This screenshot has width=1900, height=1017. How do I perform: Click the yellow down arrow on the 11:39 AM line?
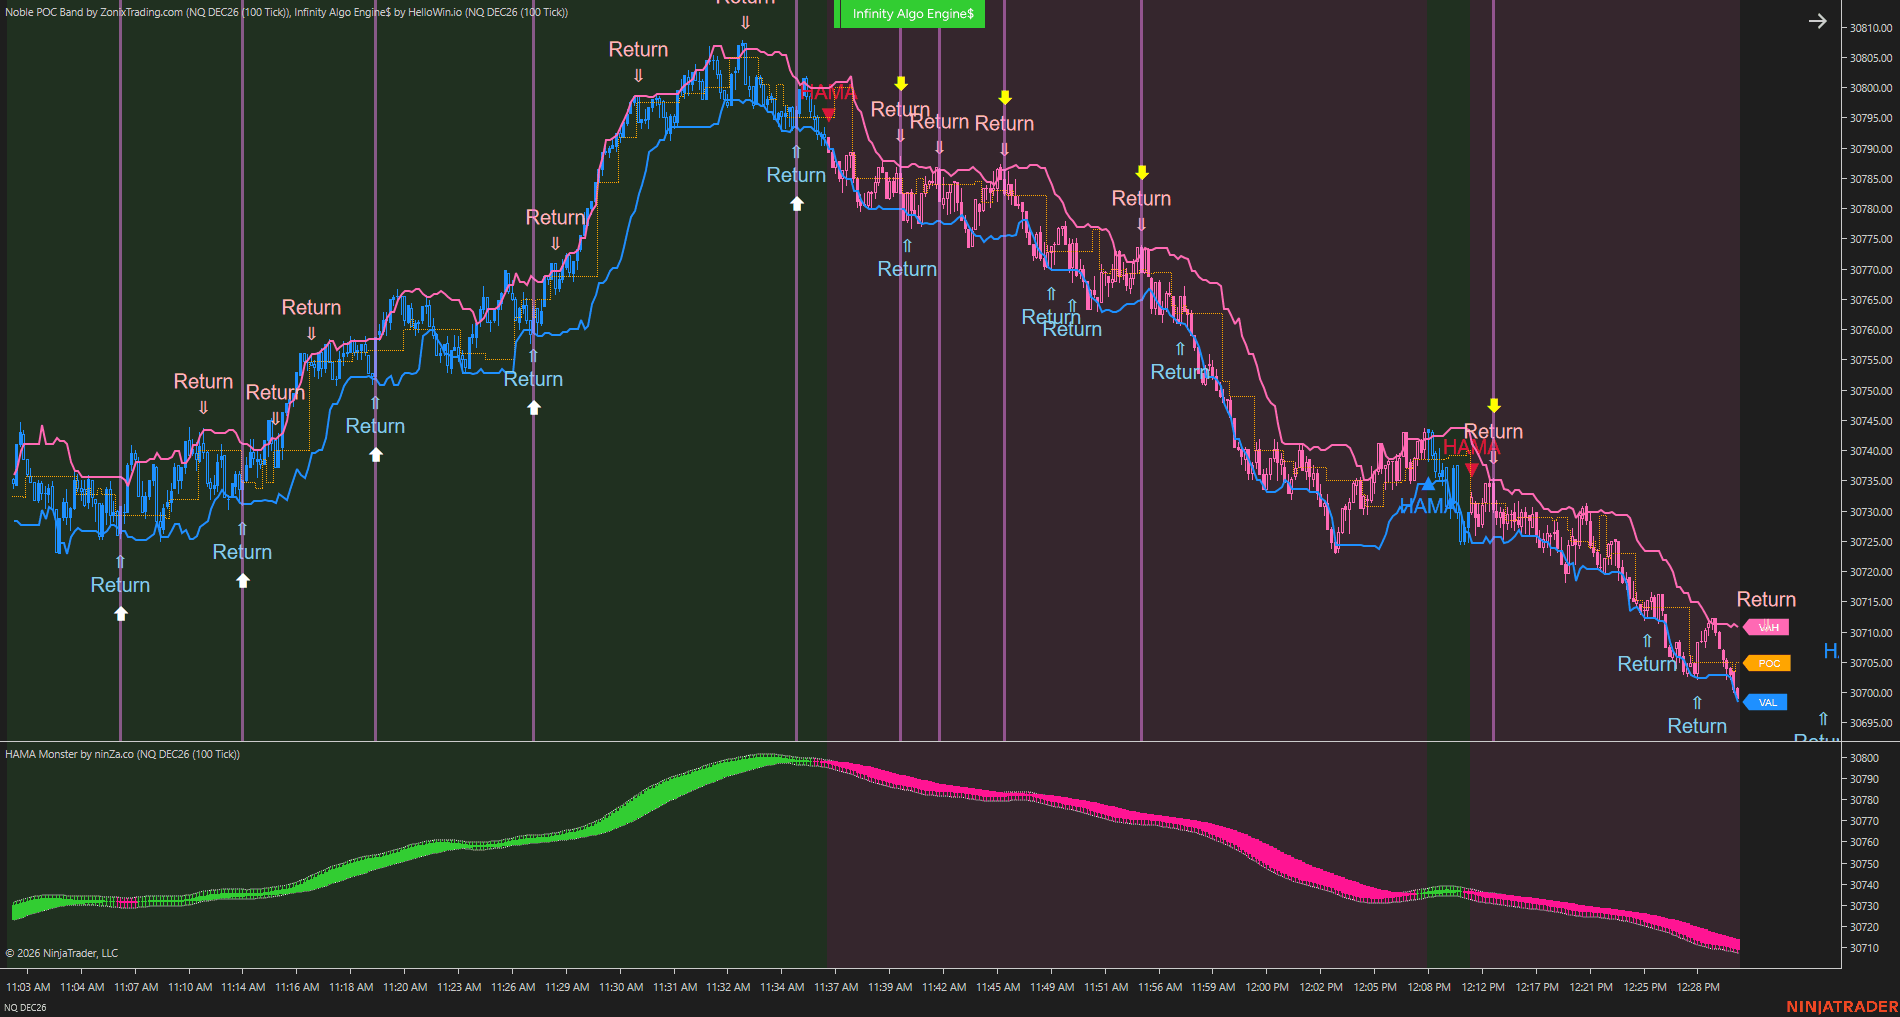900,83
